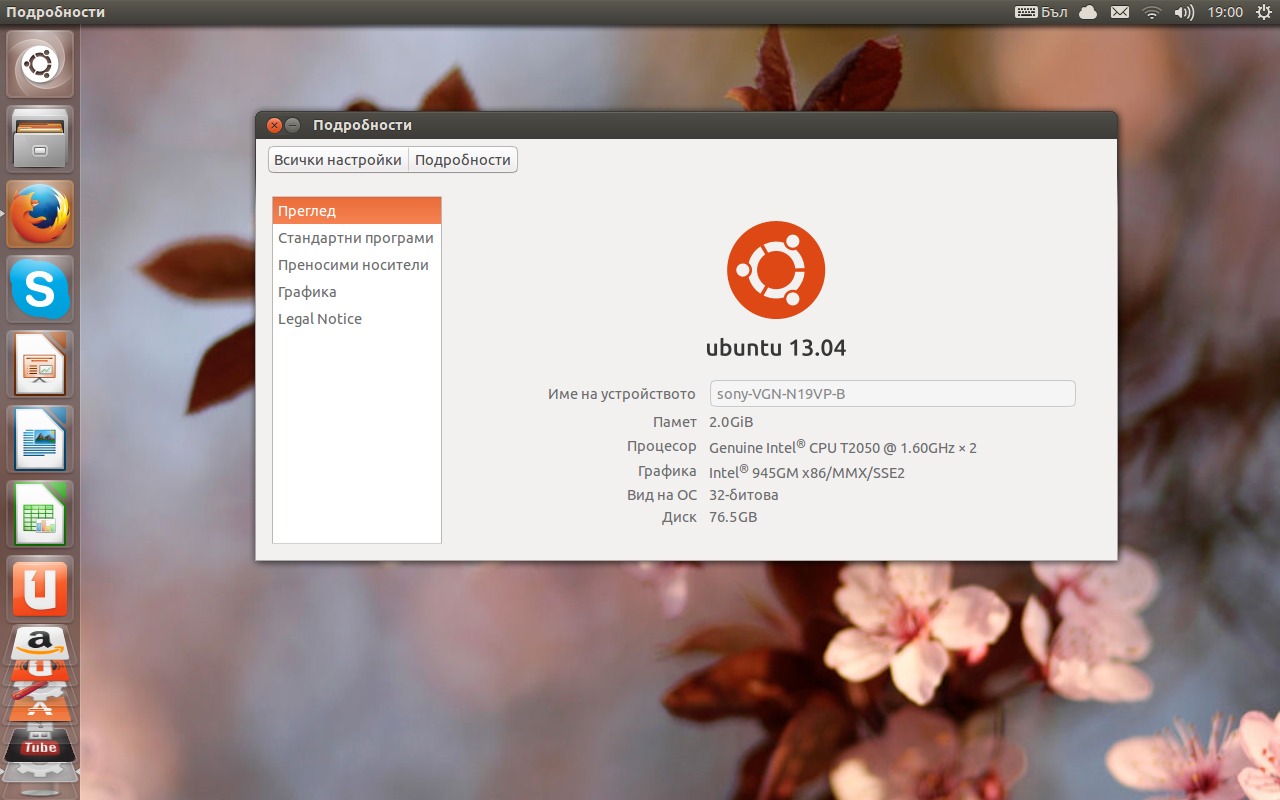The image size is (1280, 800).
Task: Expand the sound volume indicator menu
Action: coord(1184,12)
